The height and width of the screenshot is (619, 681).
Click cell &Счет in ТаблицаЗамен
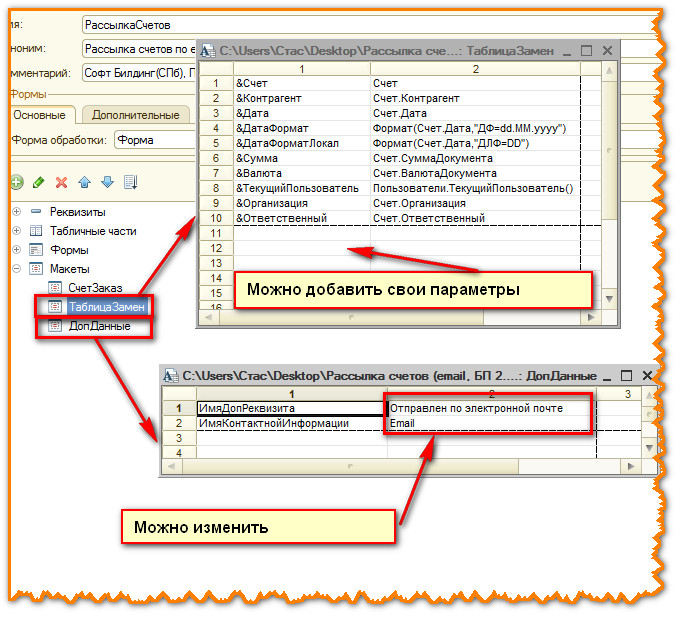304,84
